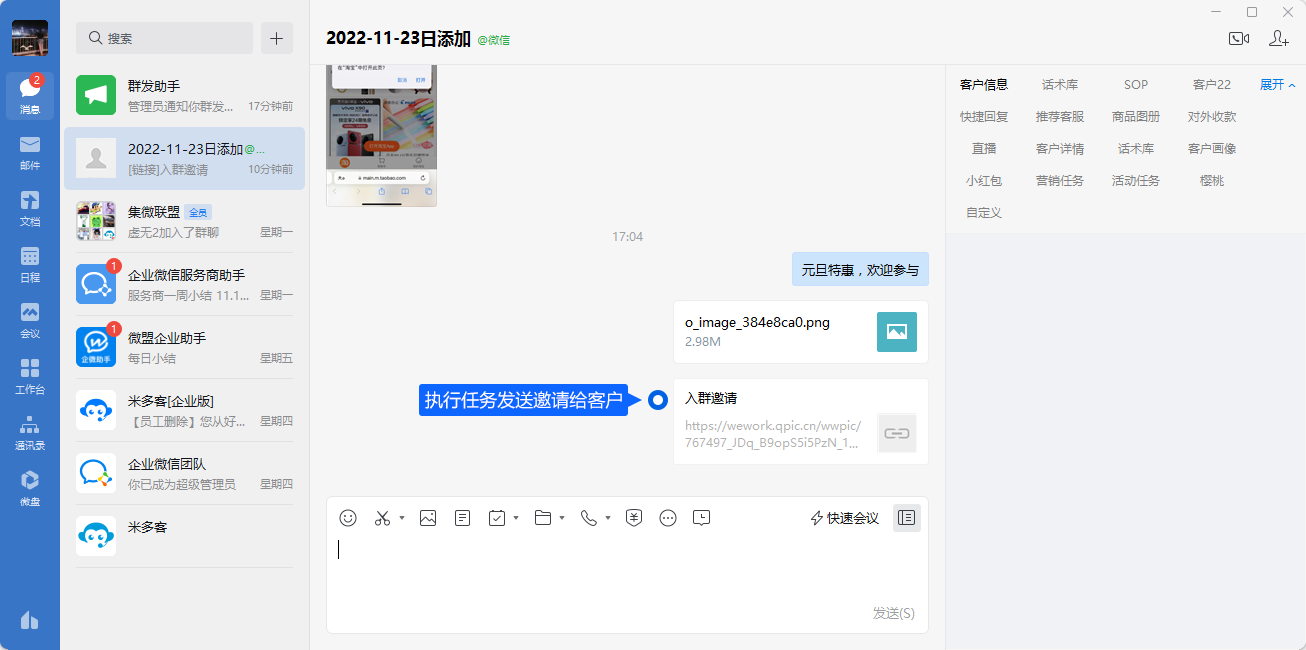The width and height of the screenshot is (1306, 650).
Task: Open the 客户画像 tab
Action: (1212, 149)
